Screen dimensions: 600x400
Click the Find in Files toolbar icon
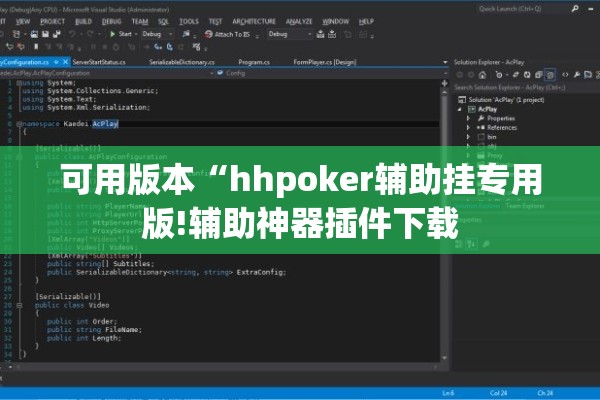(x=186, y=34)
